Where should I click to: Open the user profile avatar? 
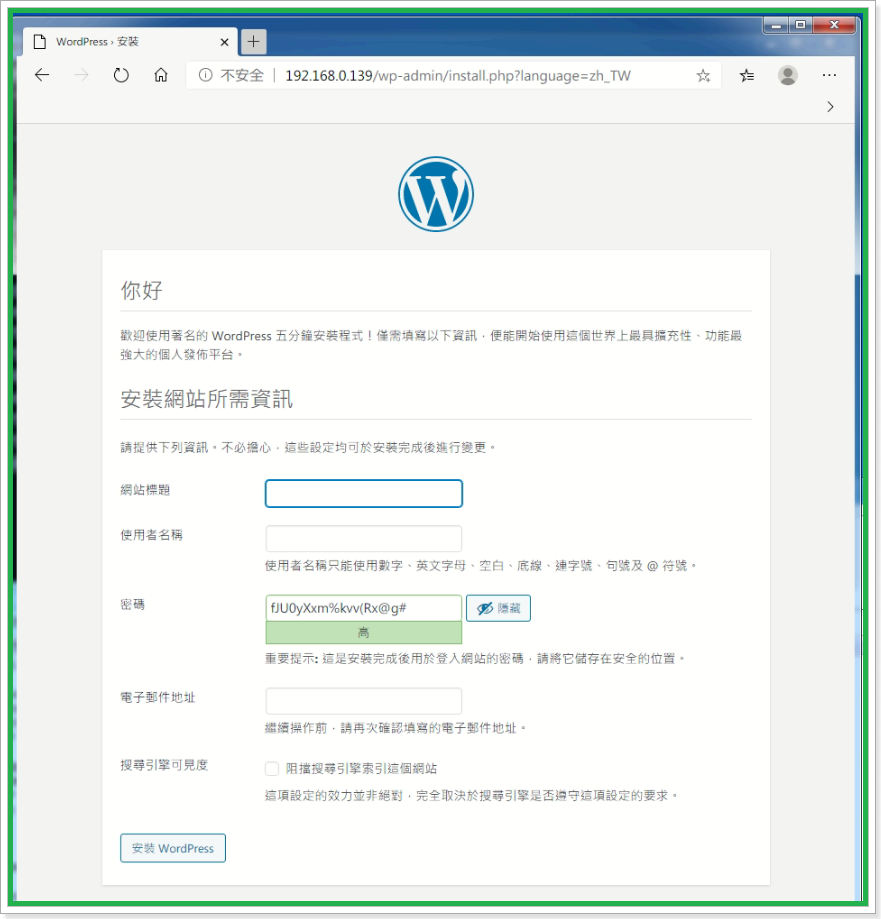click(x=787, y=75)
